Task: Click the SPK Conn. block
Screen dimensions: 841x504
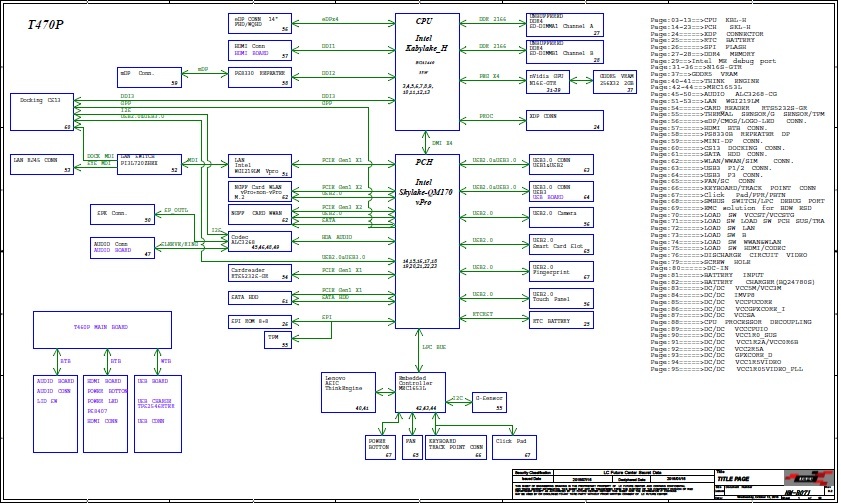Action: coord(122,214)
